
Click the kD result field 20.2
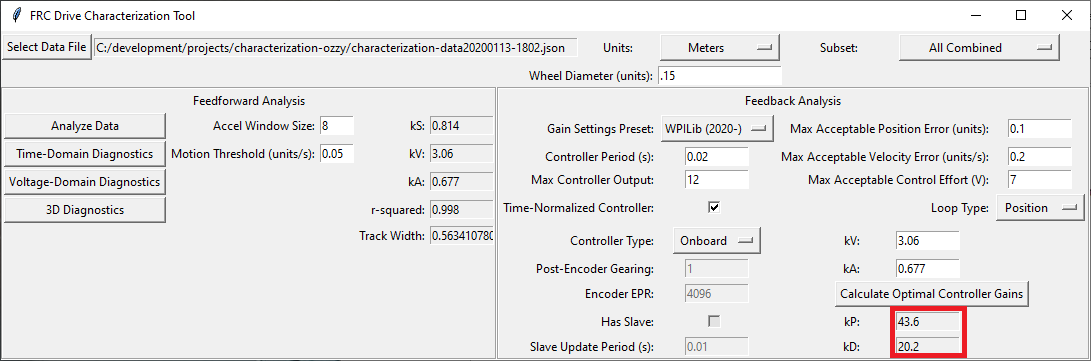click(927, 346)
